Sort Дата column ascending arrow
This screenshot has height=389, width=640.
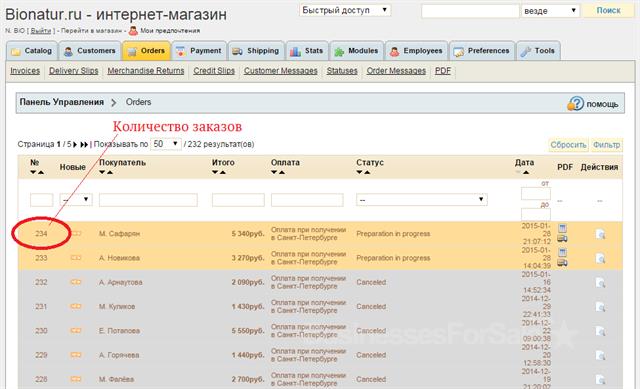526,172
